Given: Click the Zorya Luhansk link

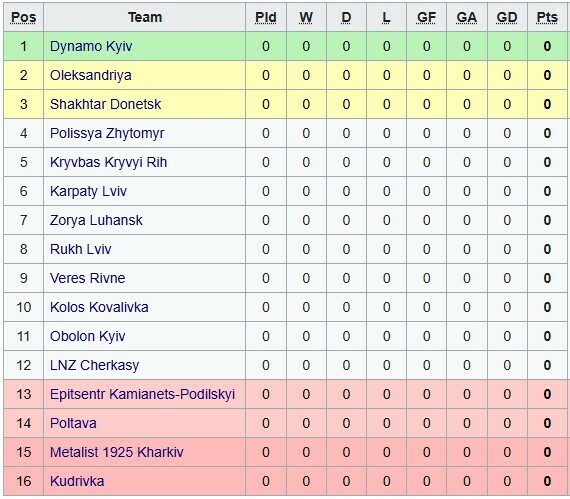Looking at the screenshot, I should tap(96, 221).
